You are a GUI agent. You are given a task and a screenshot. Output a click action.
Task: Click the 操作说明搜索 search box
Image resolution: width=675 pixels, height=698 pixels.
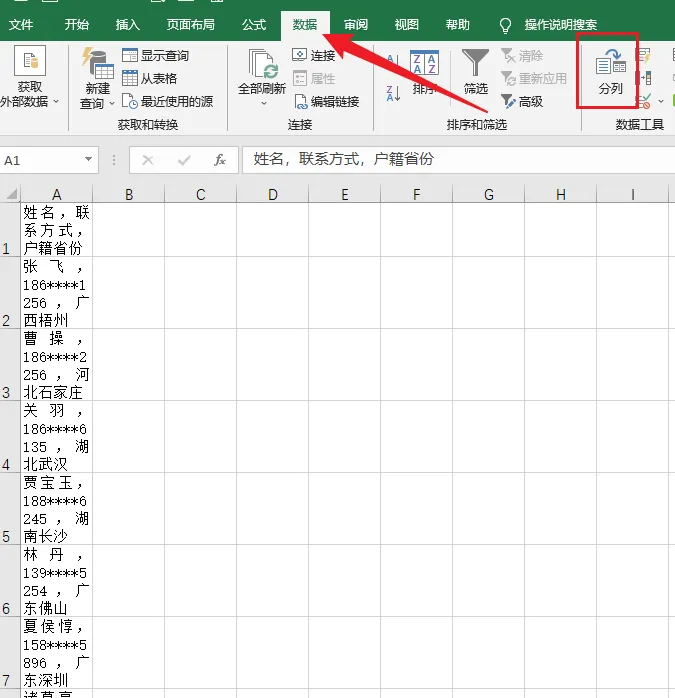coord(561,25)
